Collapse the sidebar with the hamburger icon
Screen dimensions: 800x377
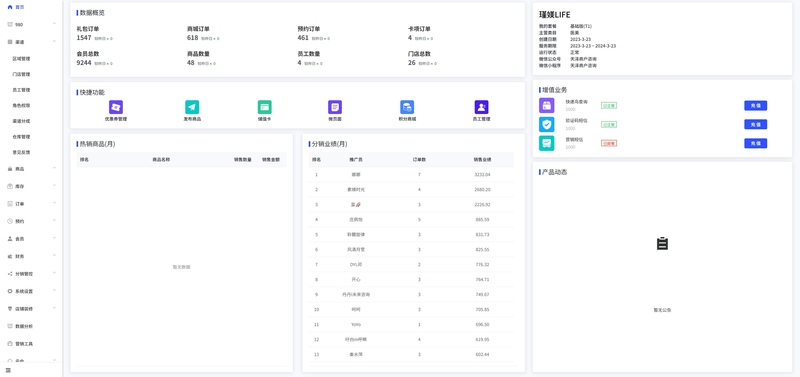(8, 370)
